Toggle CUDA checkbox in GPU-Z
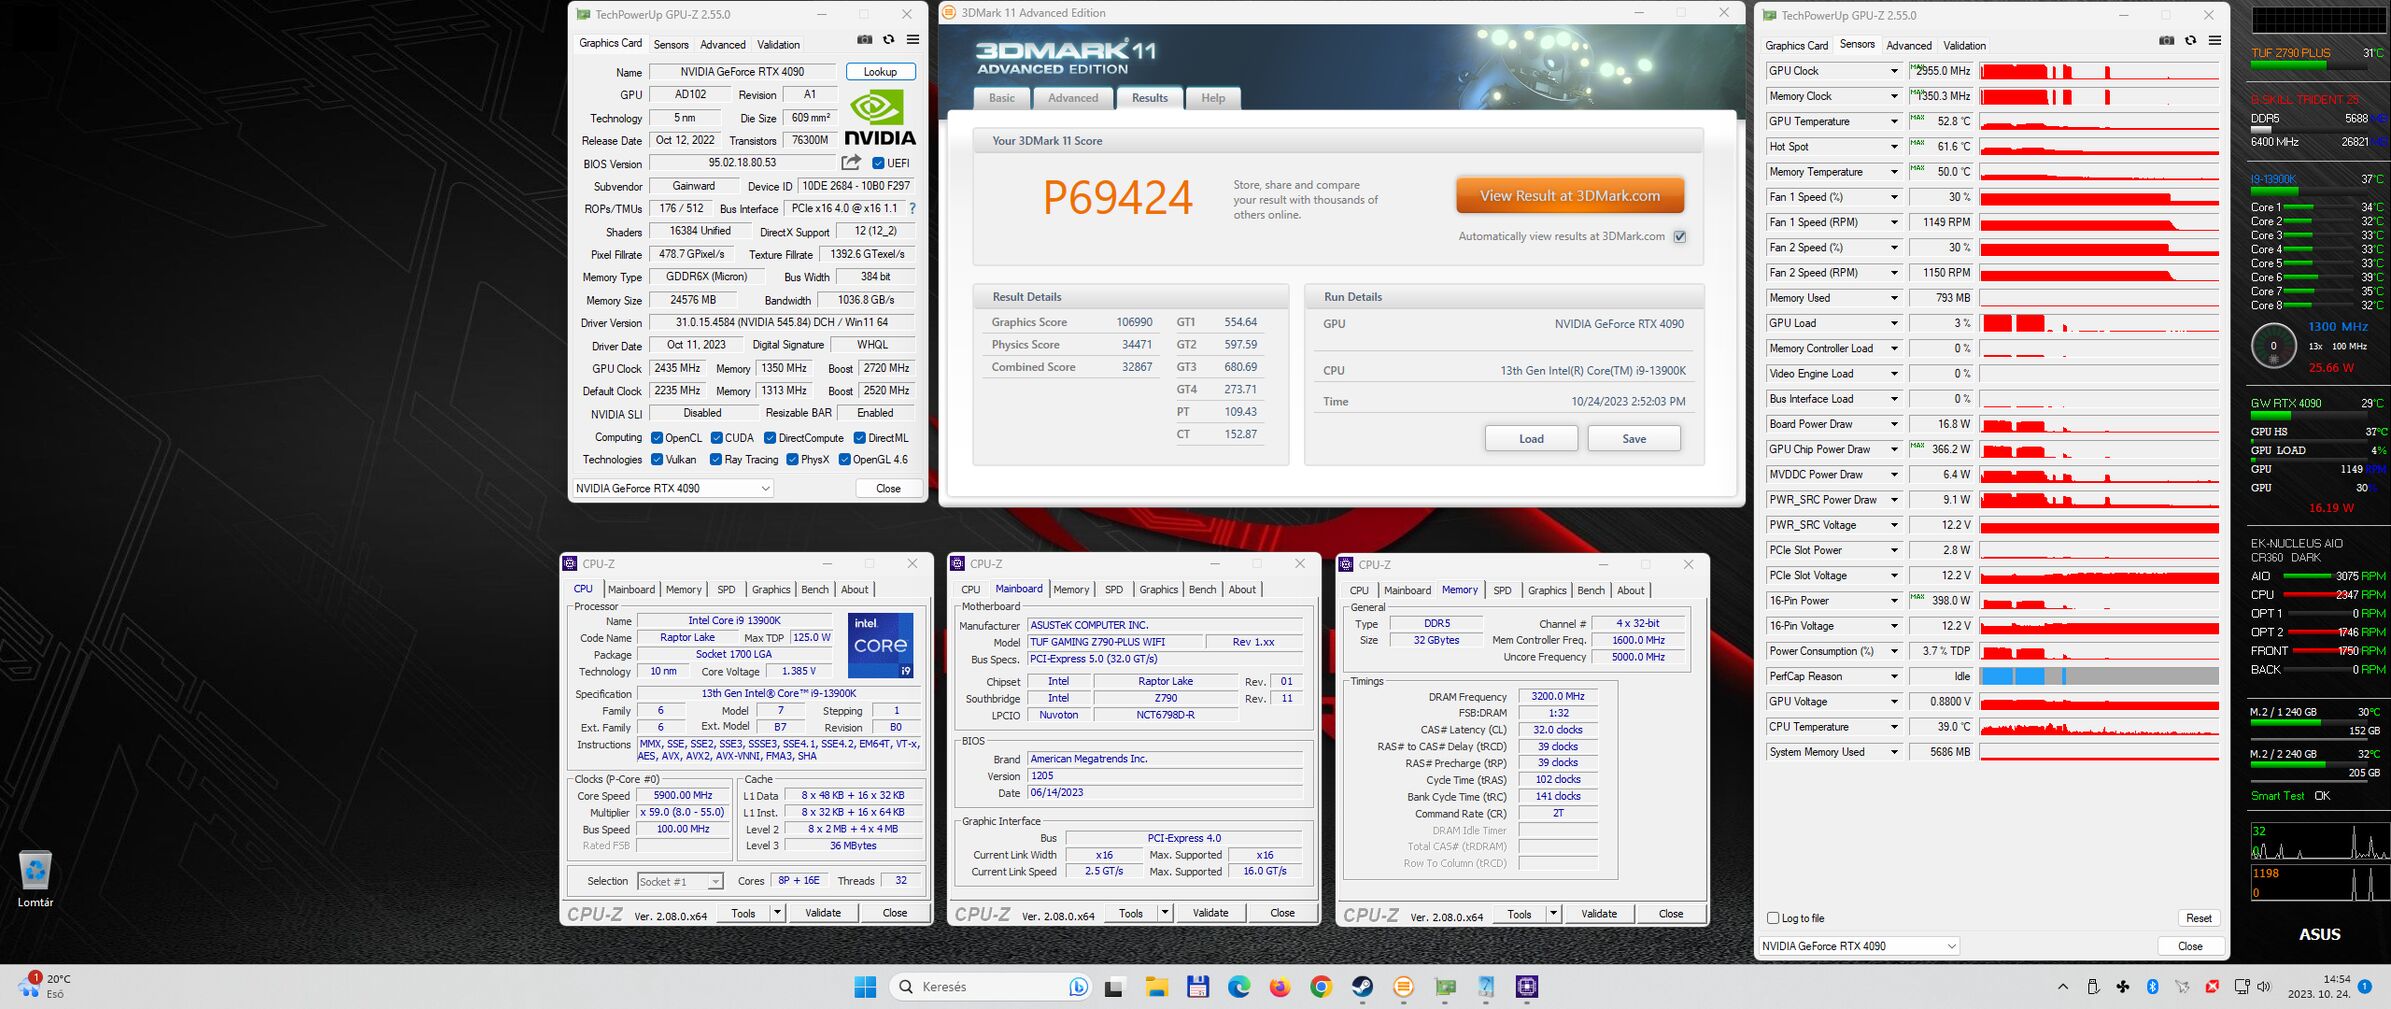This screenshot has height=1009, width=2391. point(717,438)
